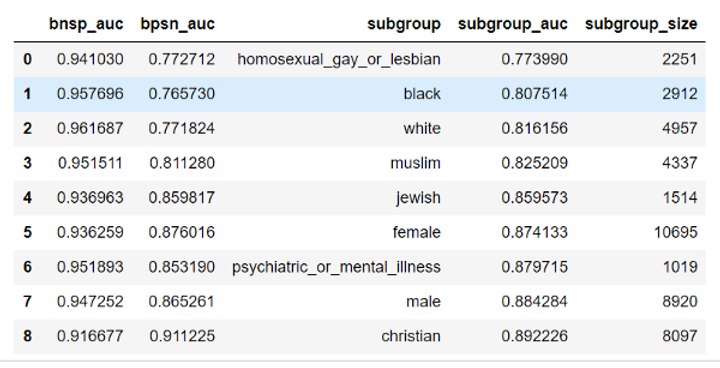Select the psychiatric_or_mental_illness cell
The height and width of the screenshot is (368, 720).
click(x=336, y=267)
